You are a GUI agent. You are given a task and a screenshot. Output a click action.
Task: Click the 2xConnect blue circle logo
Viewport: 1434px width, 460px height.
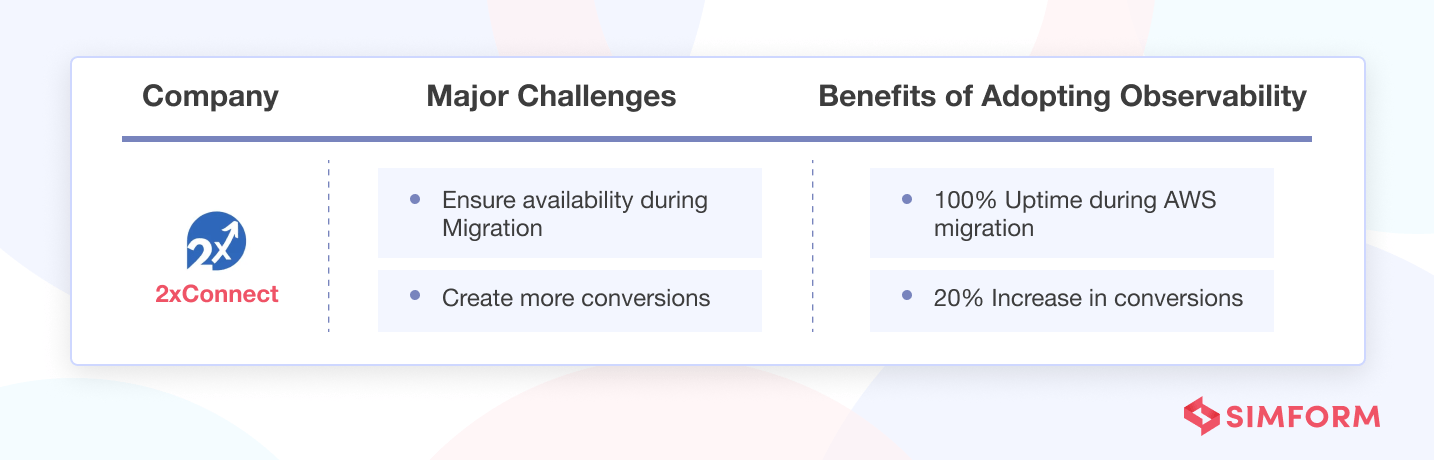pos(216,241)
